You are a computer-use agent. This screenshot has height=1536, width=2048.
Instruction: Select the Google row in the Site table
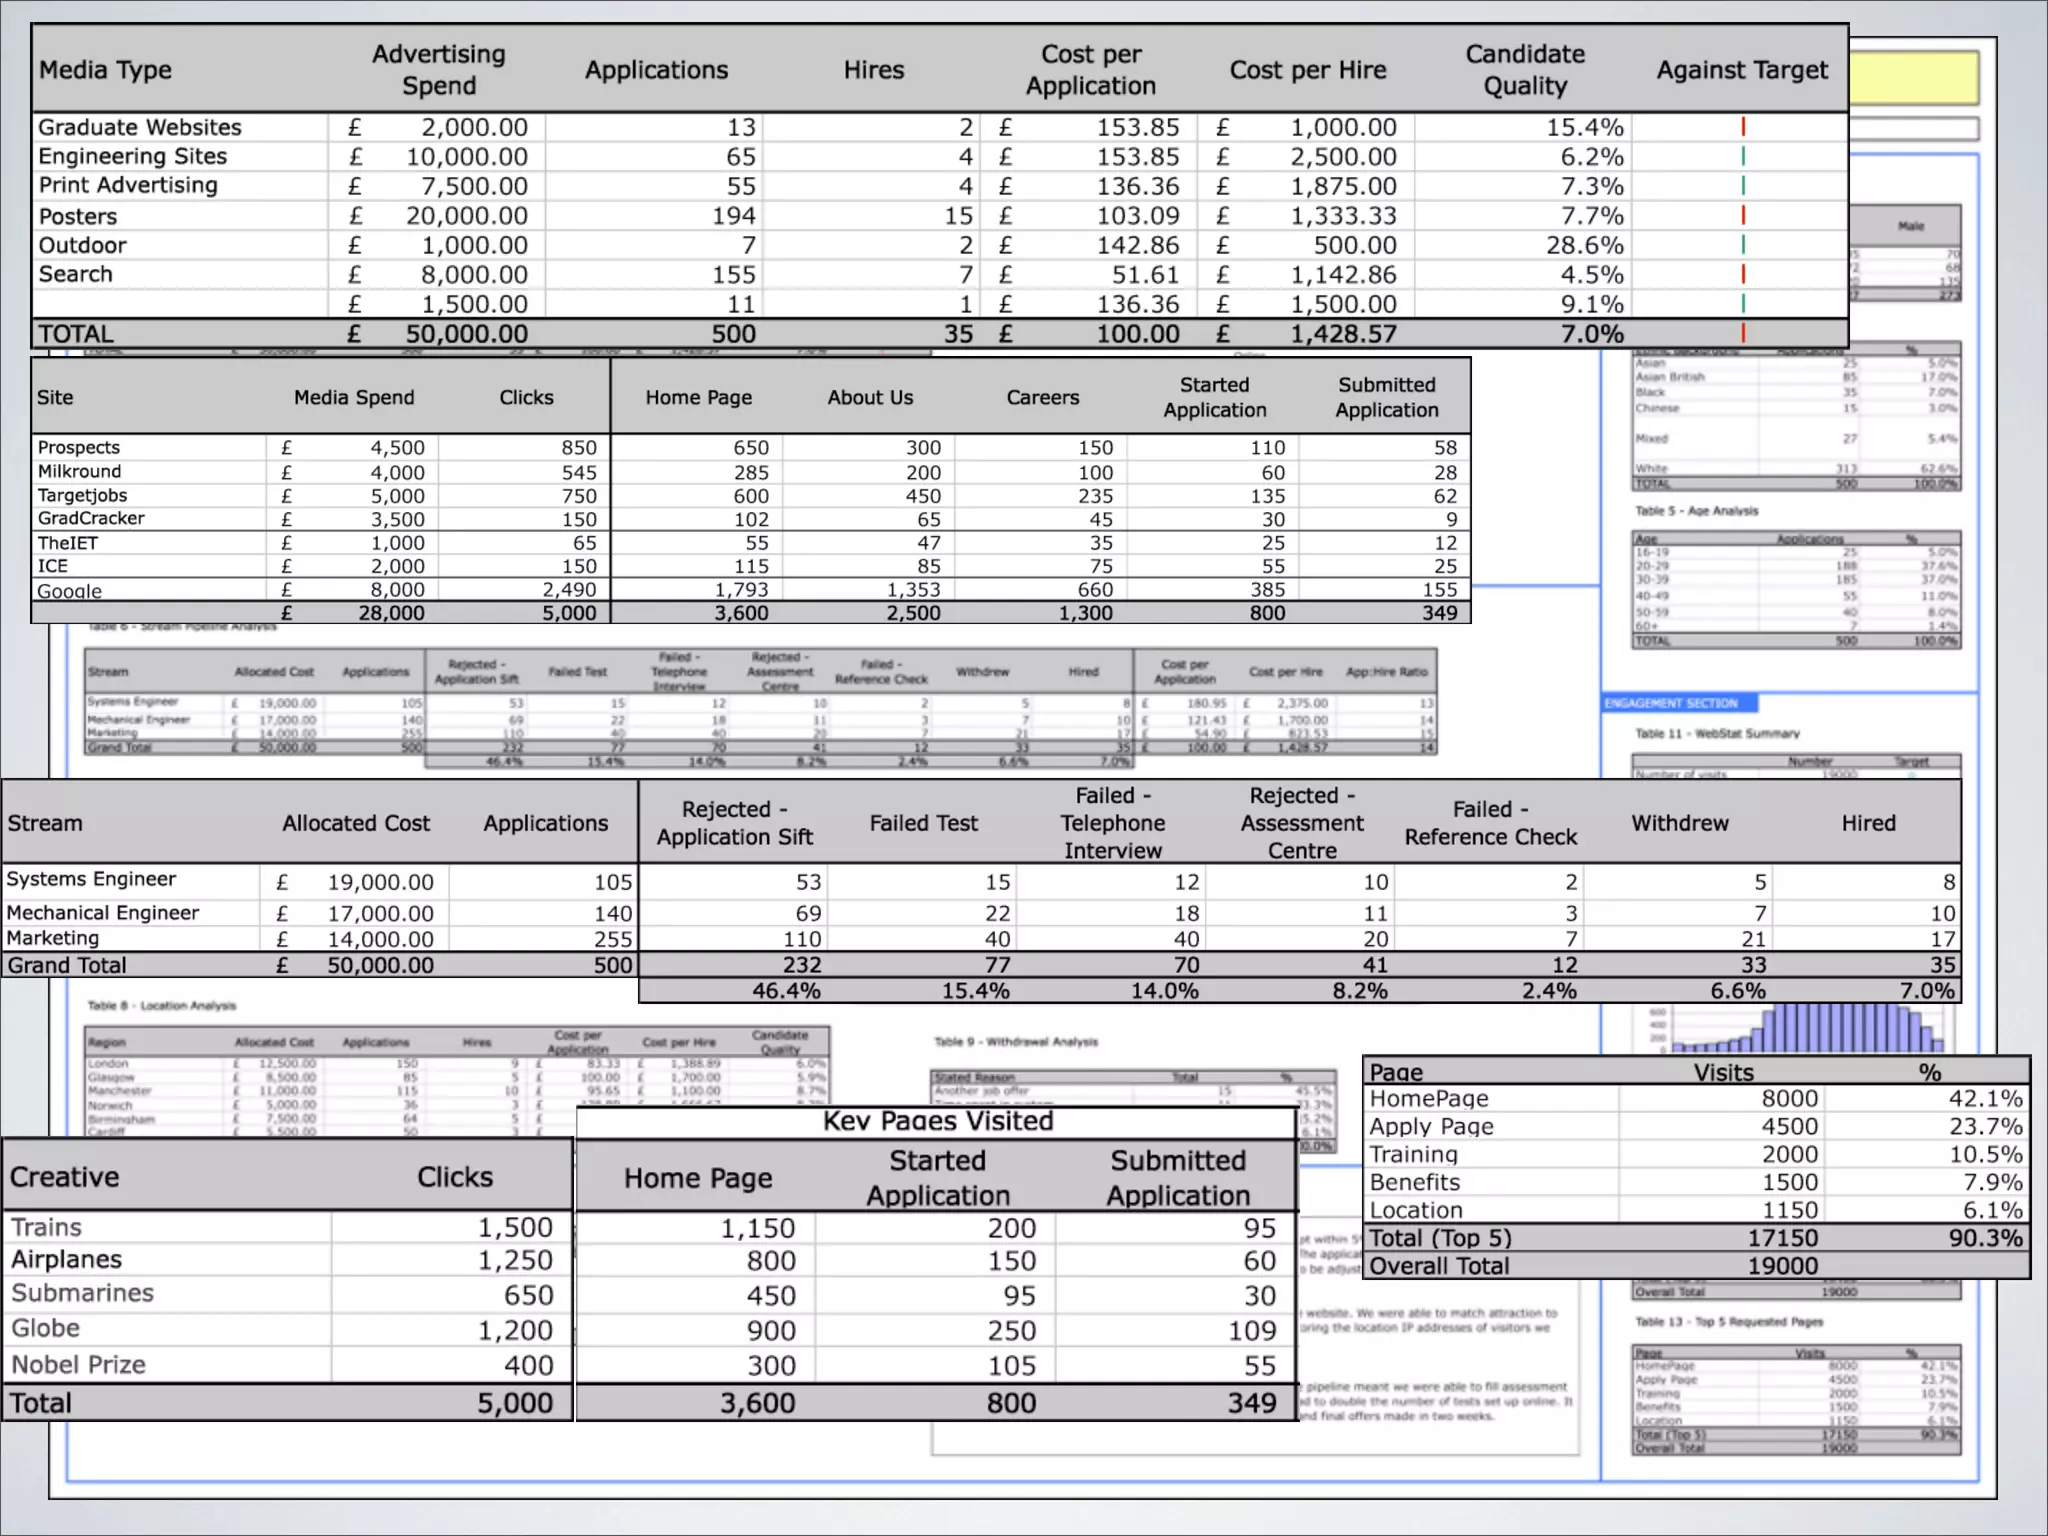(x=70, y=590)
